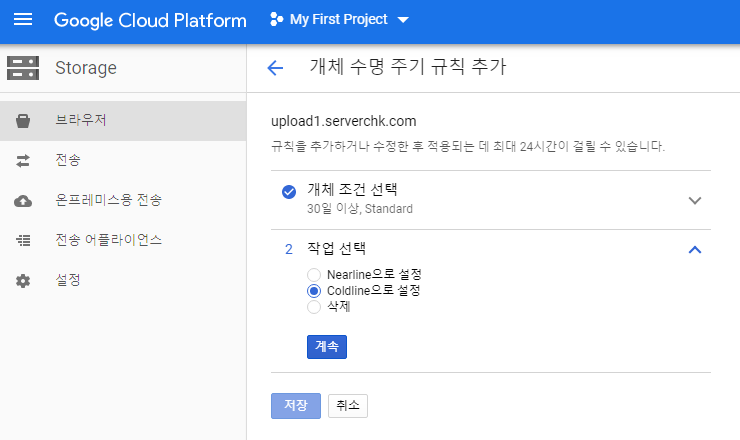Click the project hexagon icon in header

[277, 19]
